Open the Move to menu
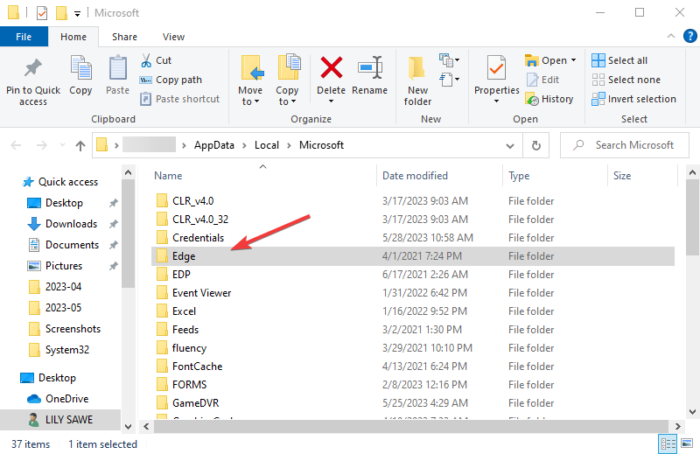The width and height of the screenshot is (700, 454). tap(250, 80)
